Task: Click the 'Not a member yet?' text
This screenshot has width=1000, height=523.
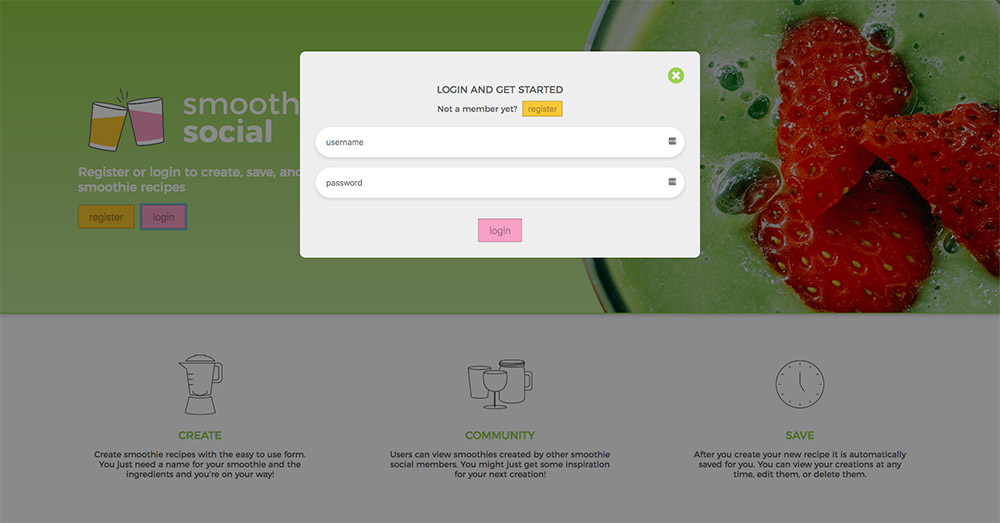Action: click(x=477, y=109)
